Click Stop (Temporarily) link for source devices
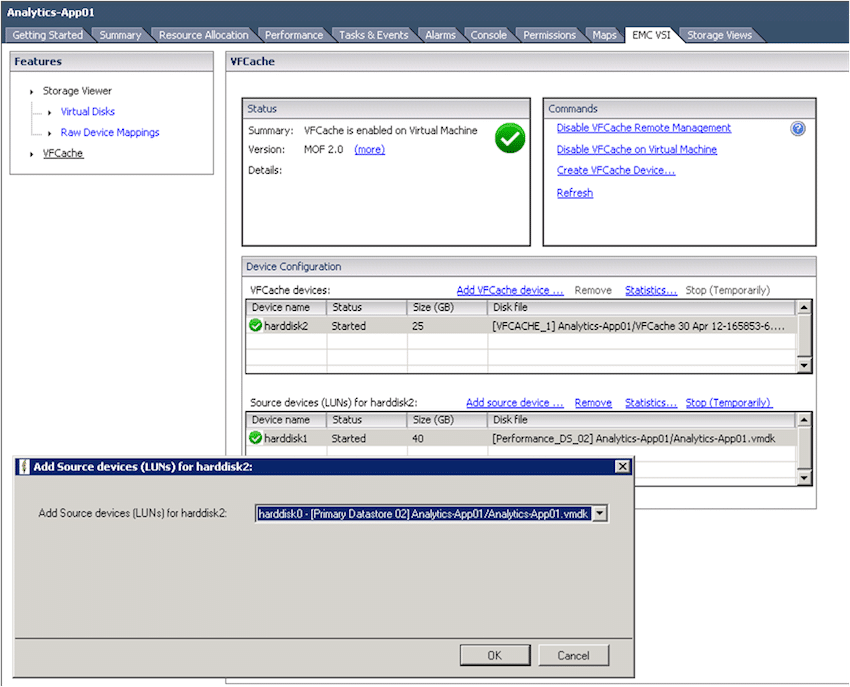This screenshot has height=687, width=850. click(x=729, y=402)
